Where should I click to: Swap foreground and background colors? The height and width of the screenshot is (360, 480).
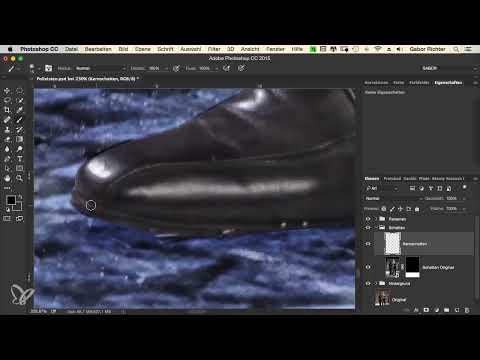[x=20, y=197]
